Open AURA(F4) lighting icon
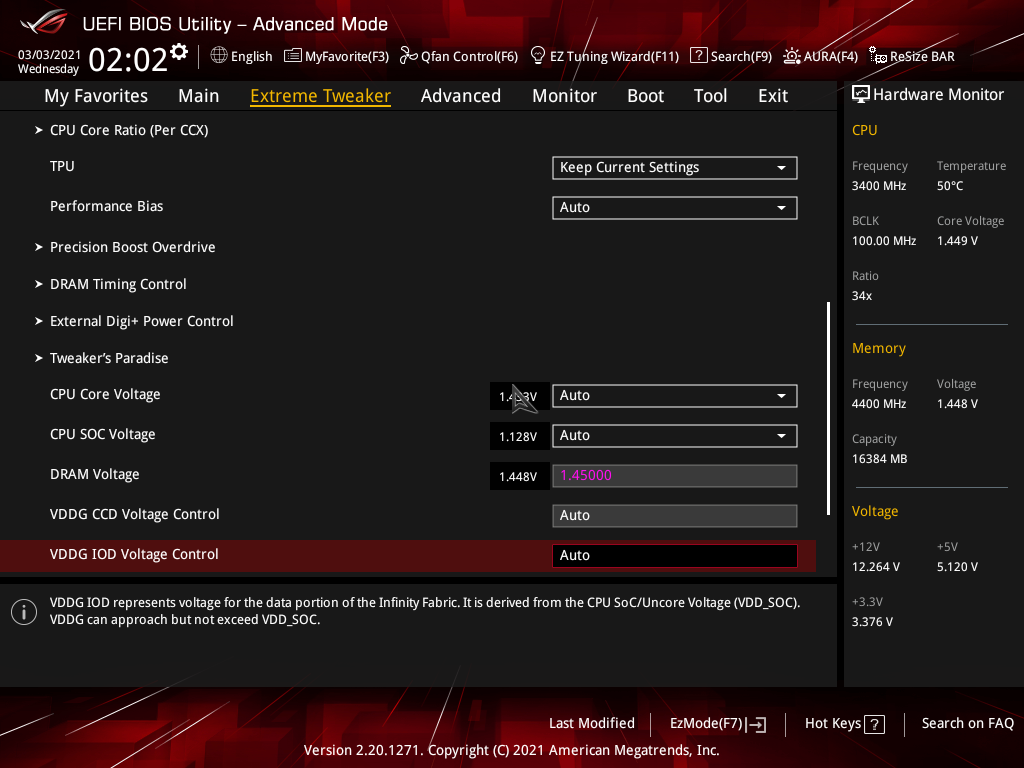The image size is (1024, 768). tap(792, 56)
